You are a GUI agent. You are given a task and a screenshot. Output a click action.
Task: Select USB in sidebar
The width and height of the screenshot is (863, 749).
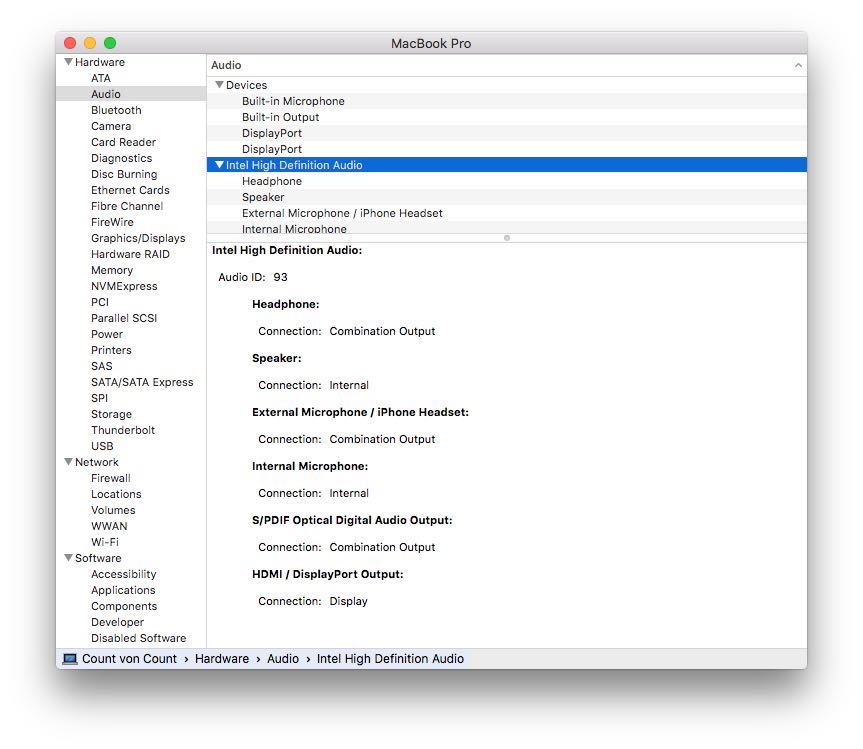click(x=102, y=446)
